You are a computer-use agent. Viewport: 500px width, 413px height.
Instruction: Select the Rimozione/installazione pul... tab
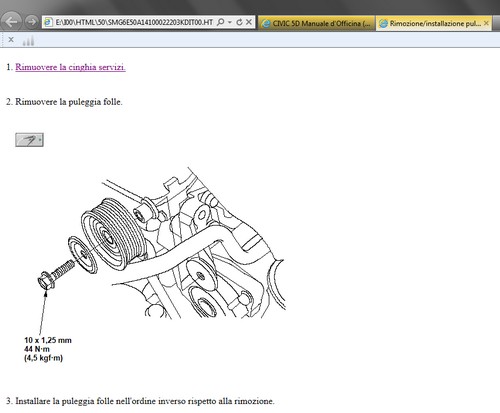(x=433, y=23)
